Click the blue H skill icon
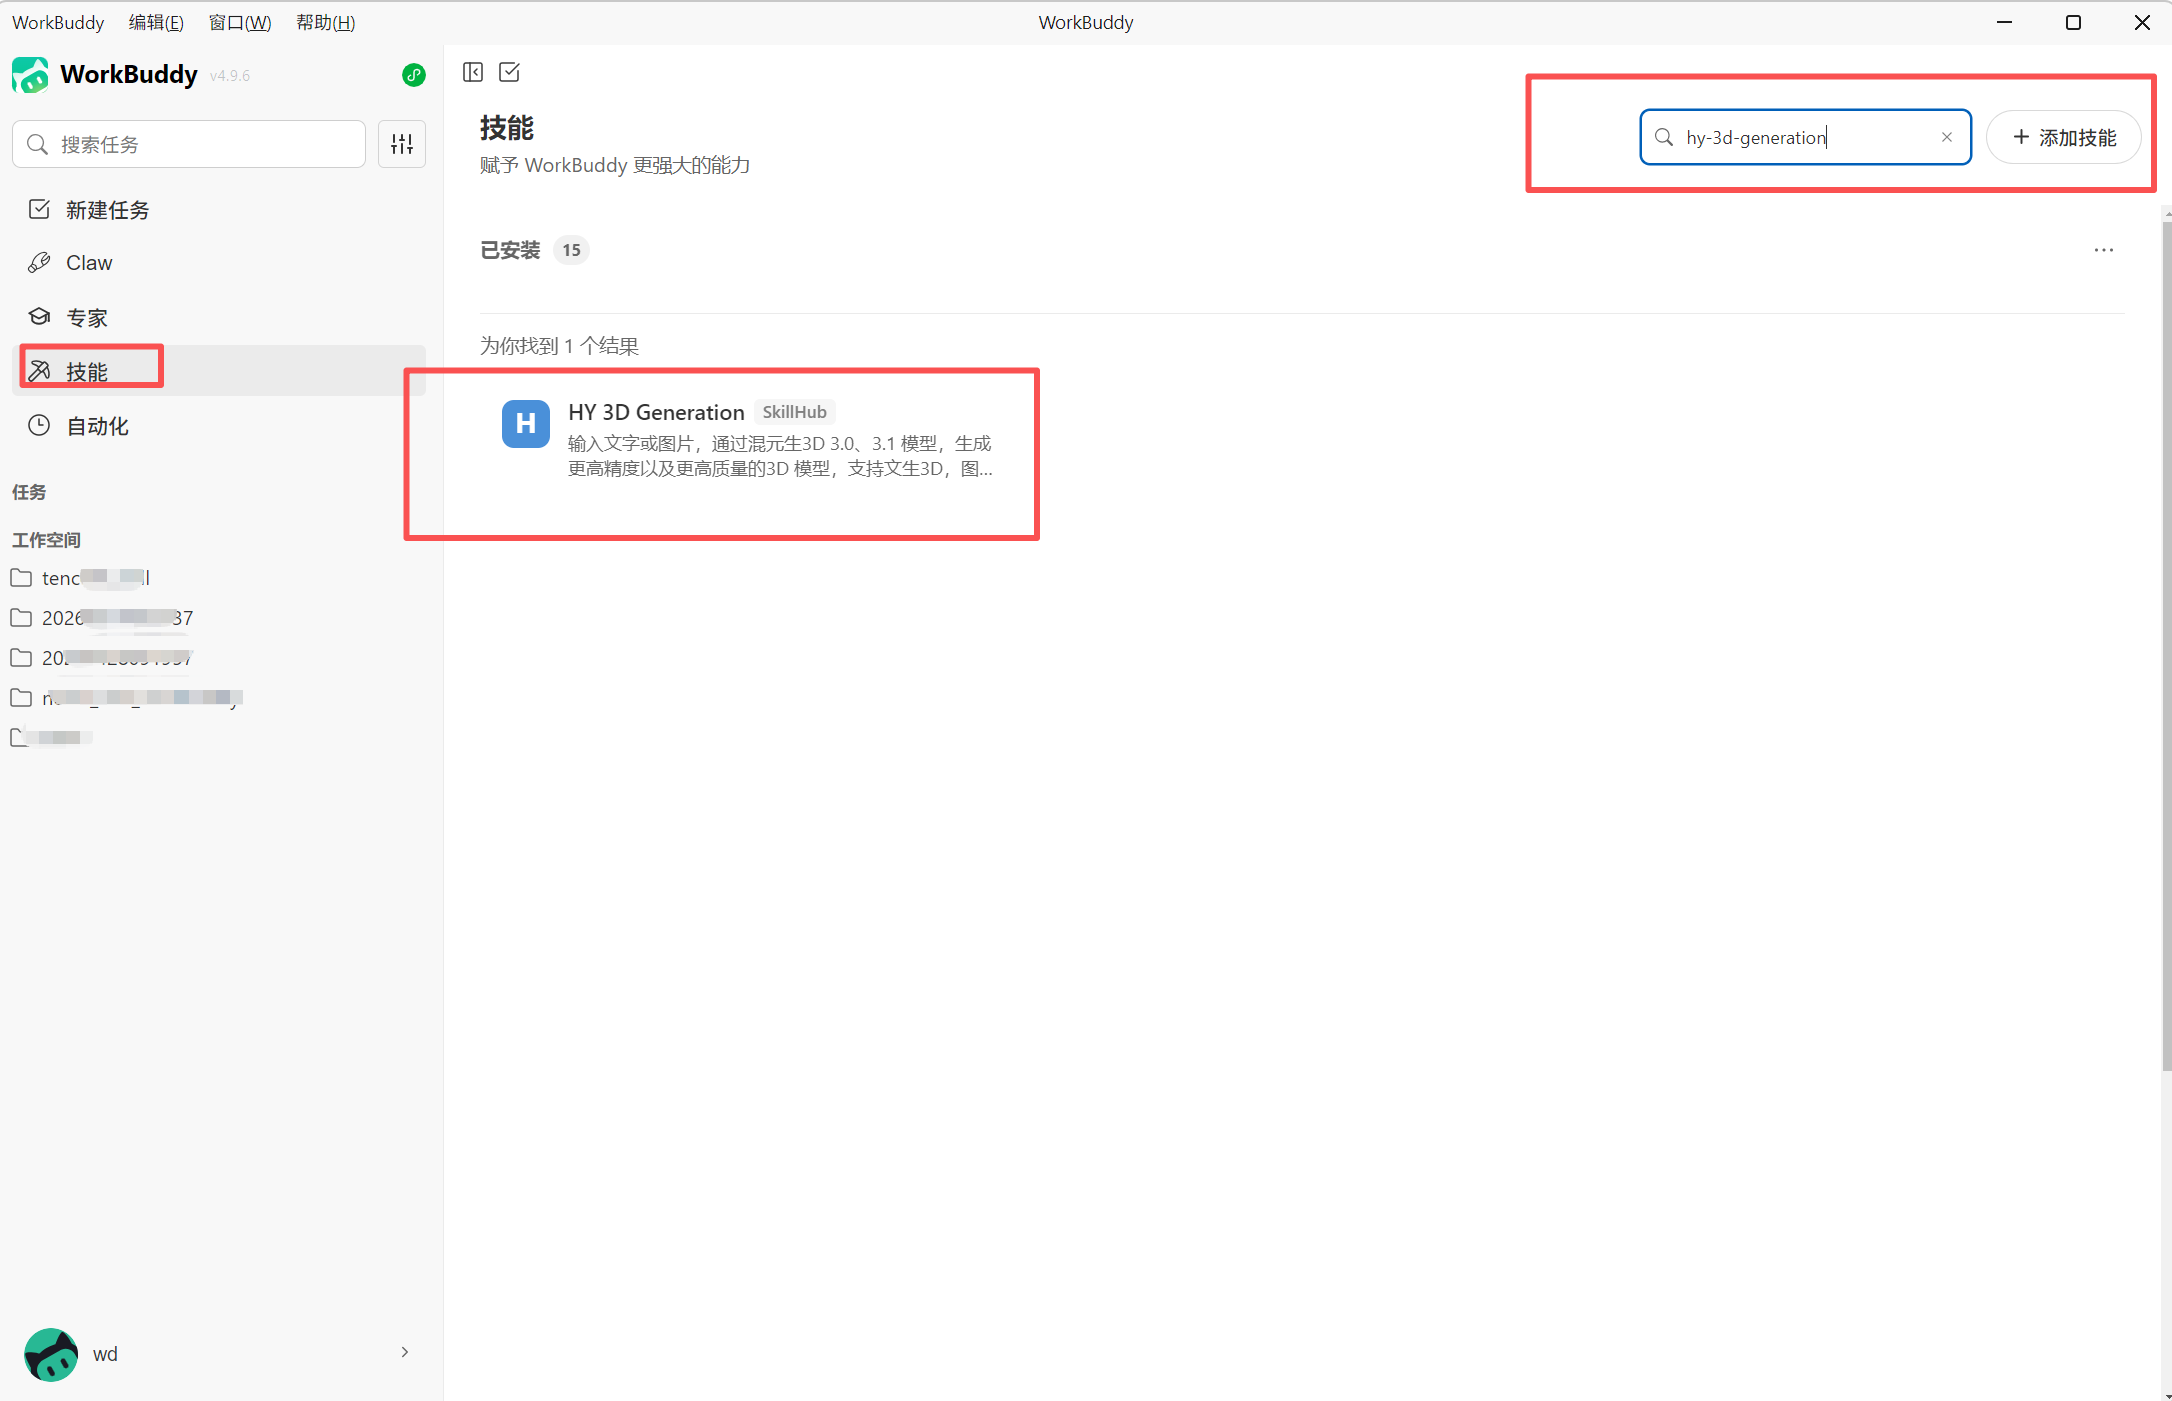The height and width of the screenshot is (1401, 2172). tap(526, 424)
